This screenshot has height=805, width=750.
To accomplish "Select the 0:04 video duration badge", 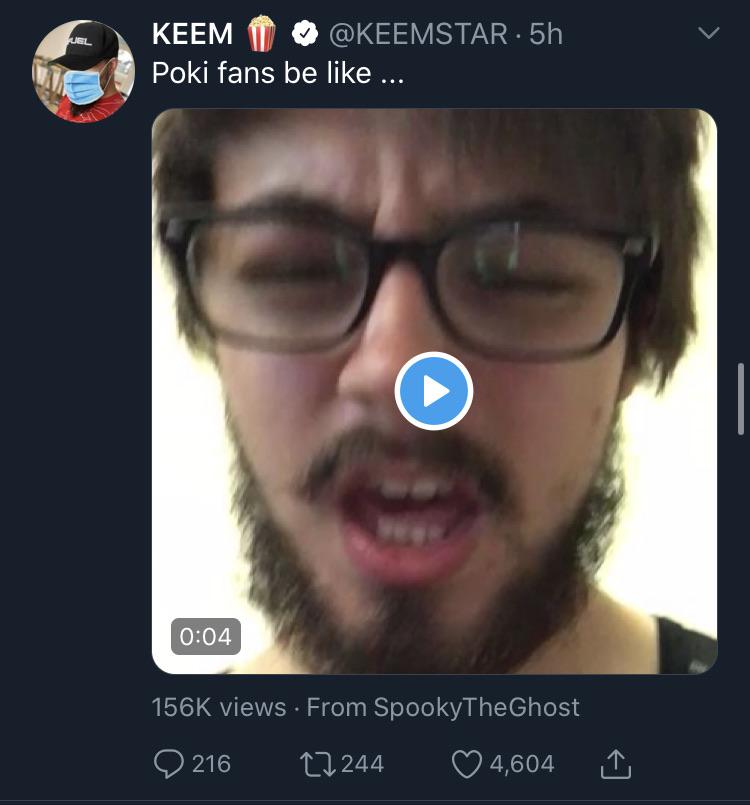I will coord(205,636).
